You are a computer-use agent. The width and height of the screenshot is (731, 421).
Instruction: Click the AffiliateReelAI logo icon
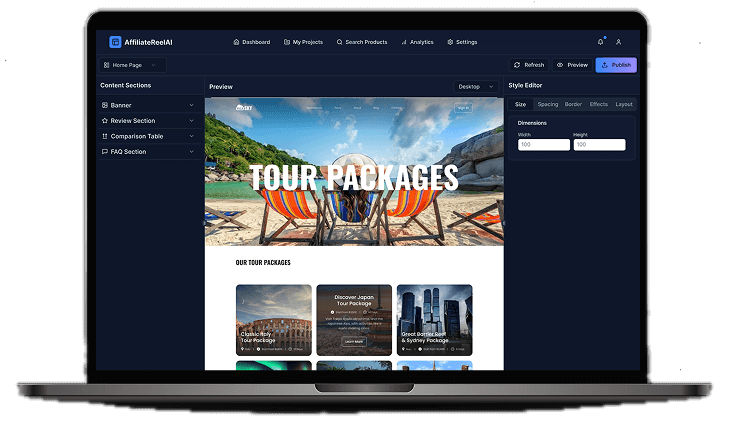(x=115, y=42)
